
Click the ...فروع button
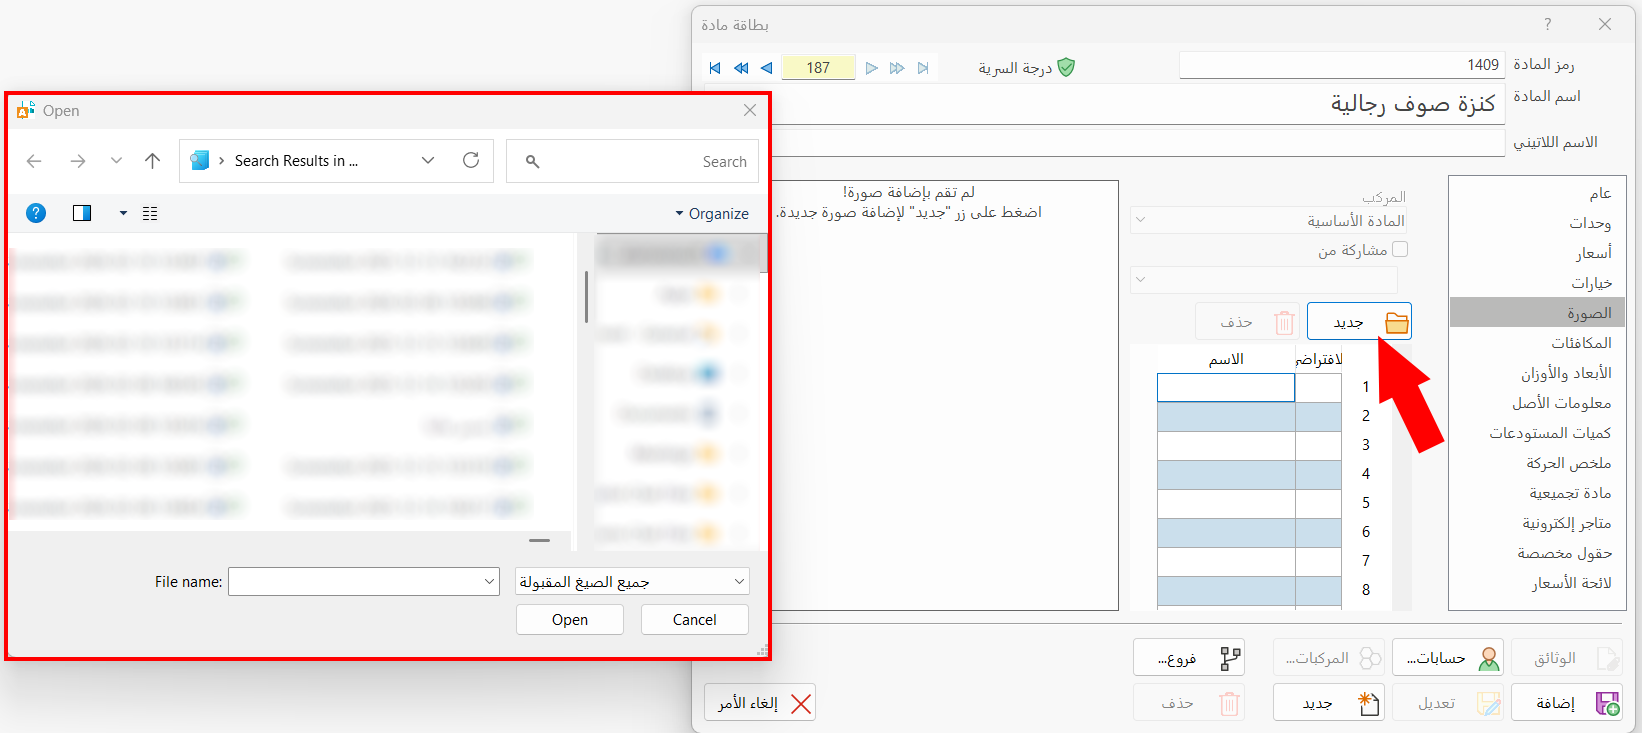(x=1189, y=658)
